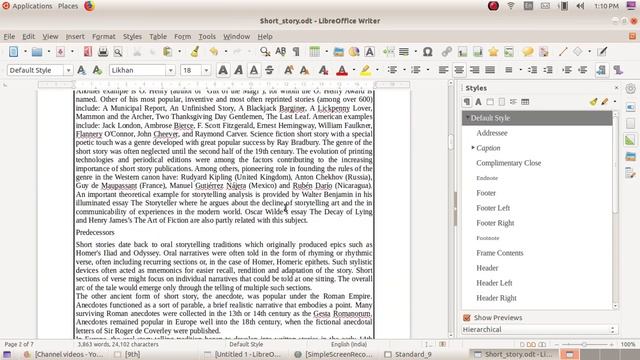640x360 pixels.
Task: Insert comment speech bubble icon
Action: [x=527, y=52]
